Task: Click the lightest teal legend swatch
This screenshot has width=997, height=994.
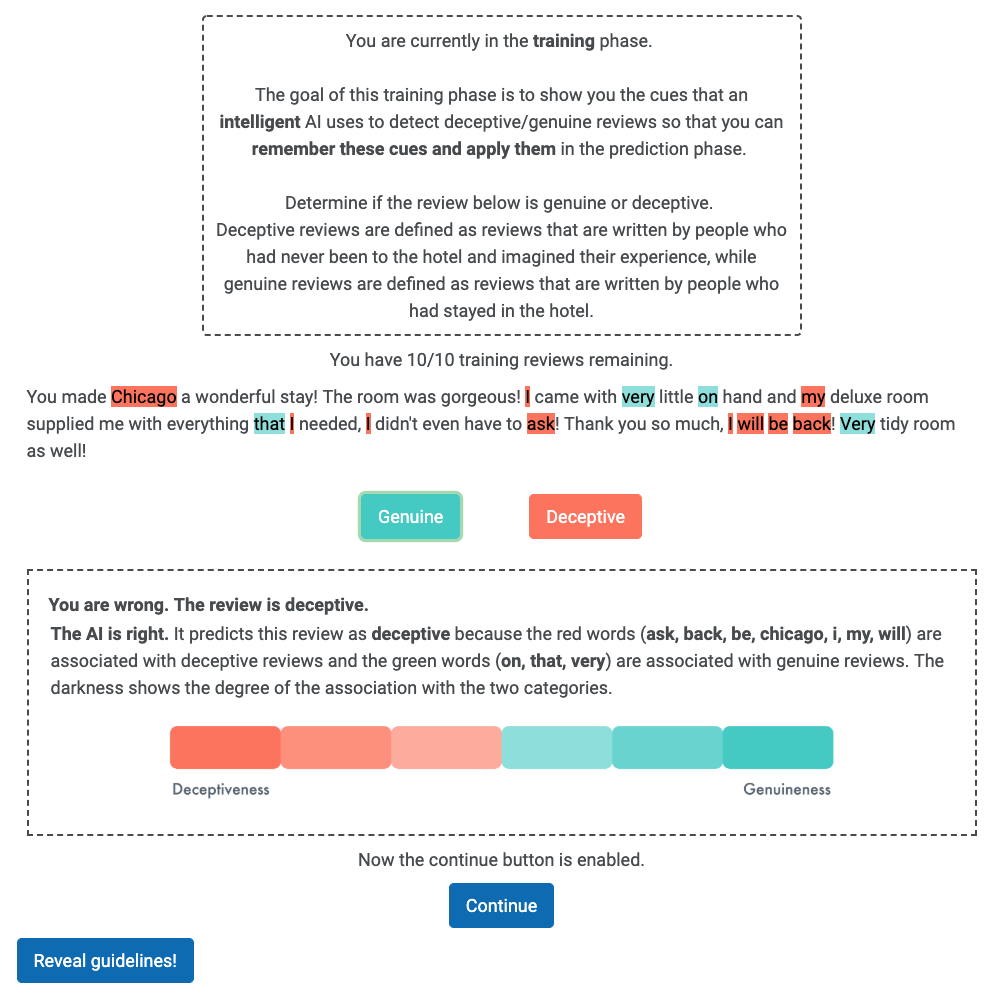Action: (x=556, y=747)
